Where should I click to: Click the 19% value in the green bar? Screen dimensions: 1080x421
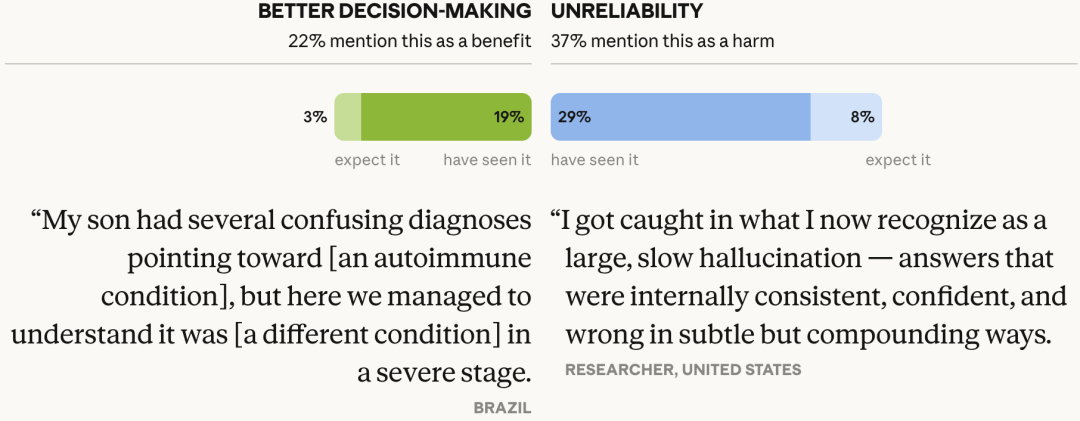click(508, 117)
